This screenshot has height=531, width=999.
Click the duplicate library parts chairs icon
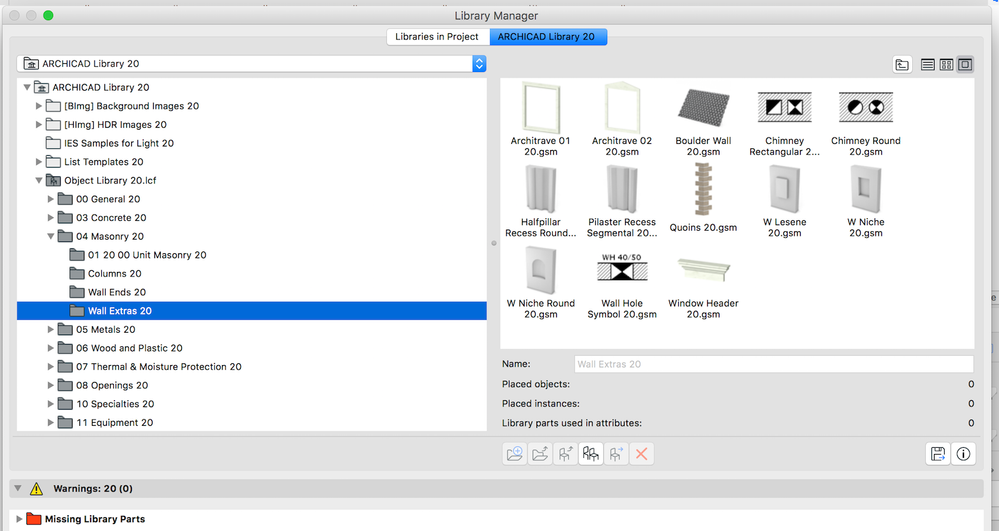point(591,454)
